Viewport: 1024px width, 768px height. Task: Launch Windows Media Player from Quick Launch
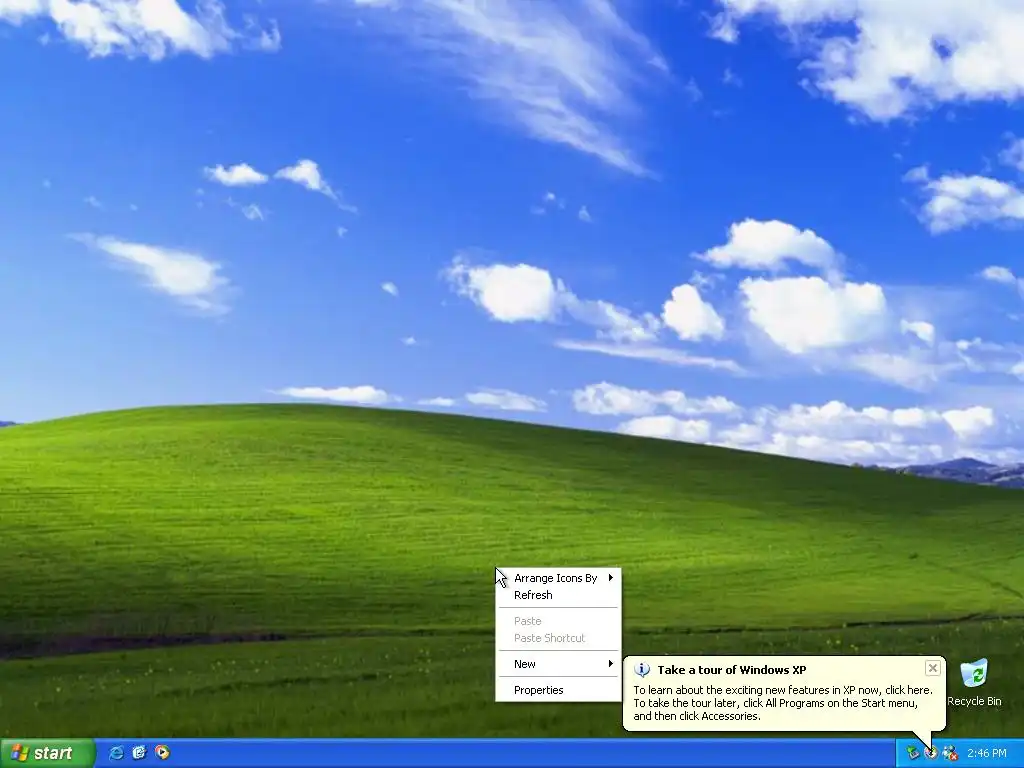click(162, 753)
